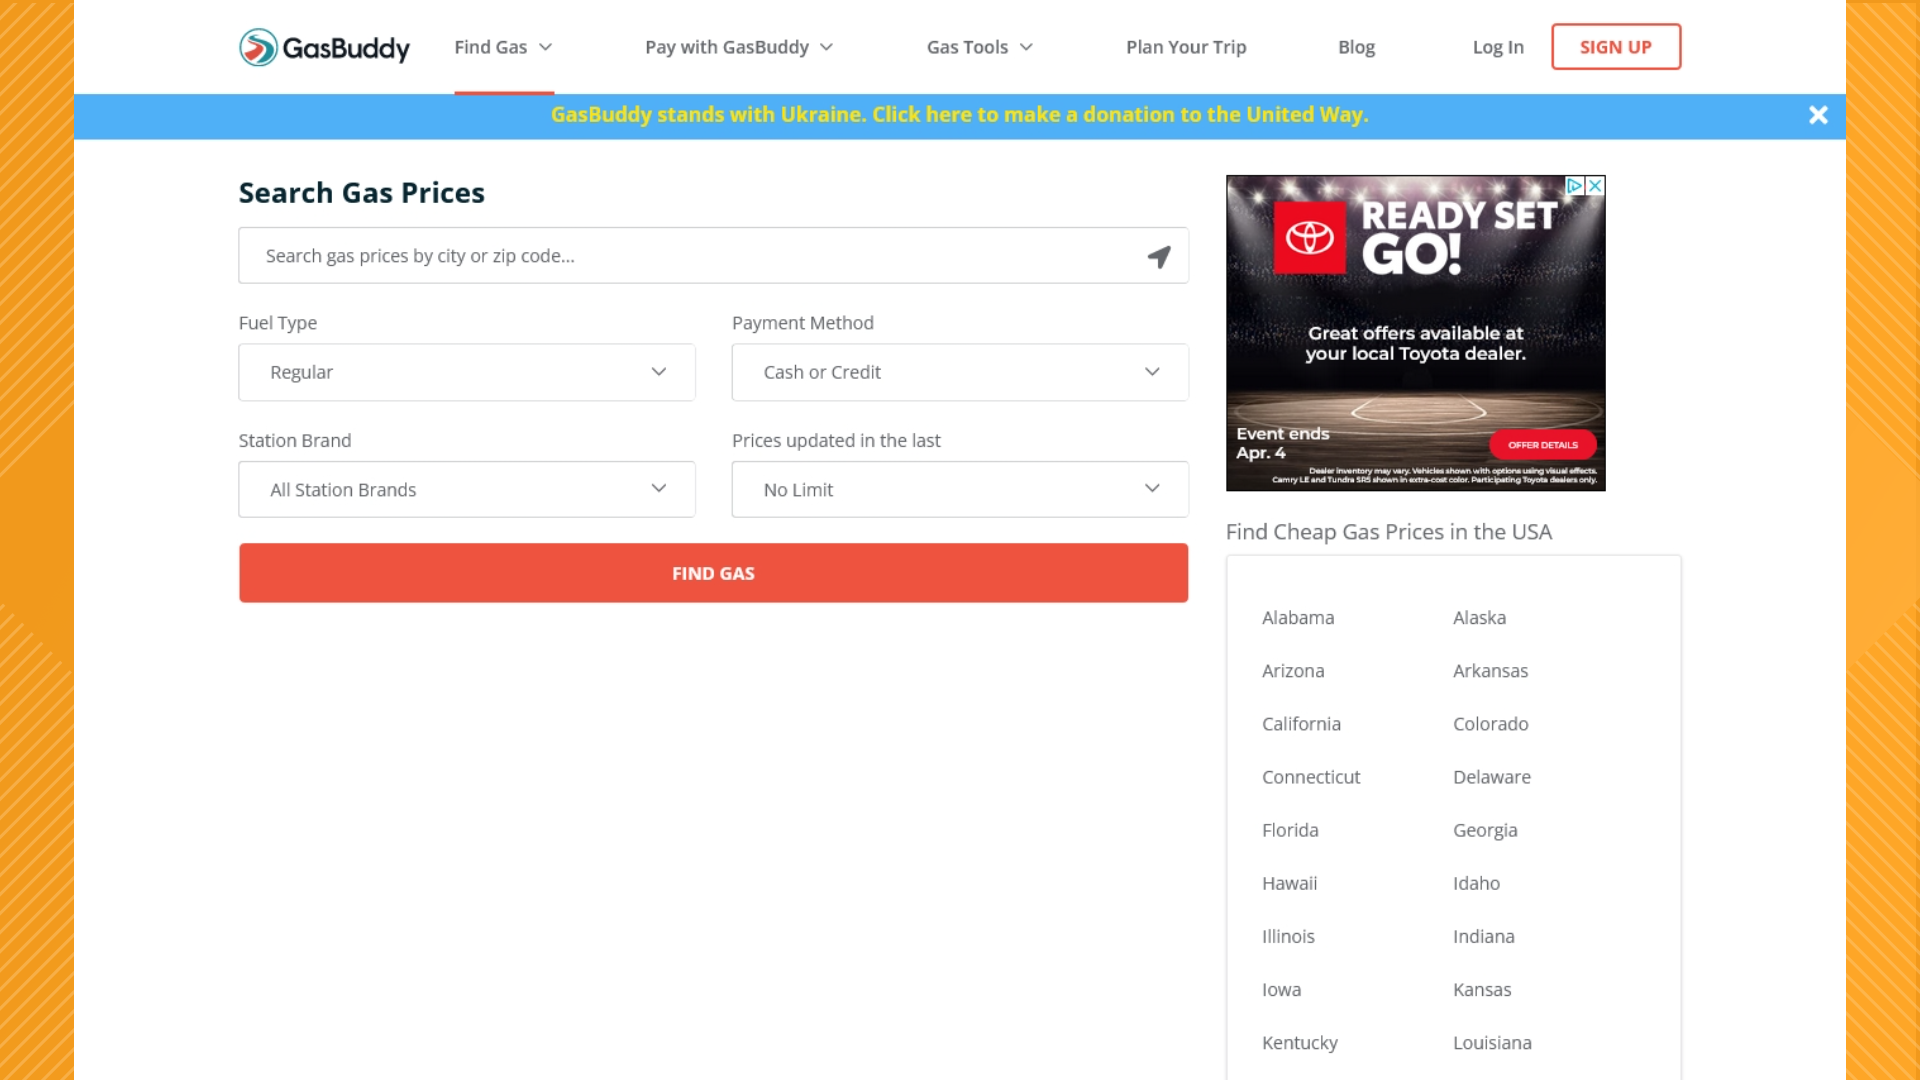
Task: Focus the city or zip search field
Action: click(690, 256)
